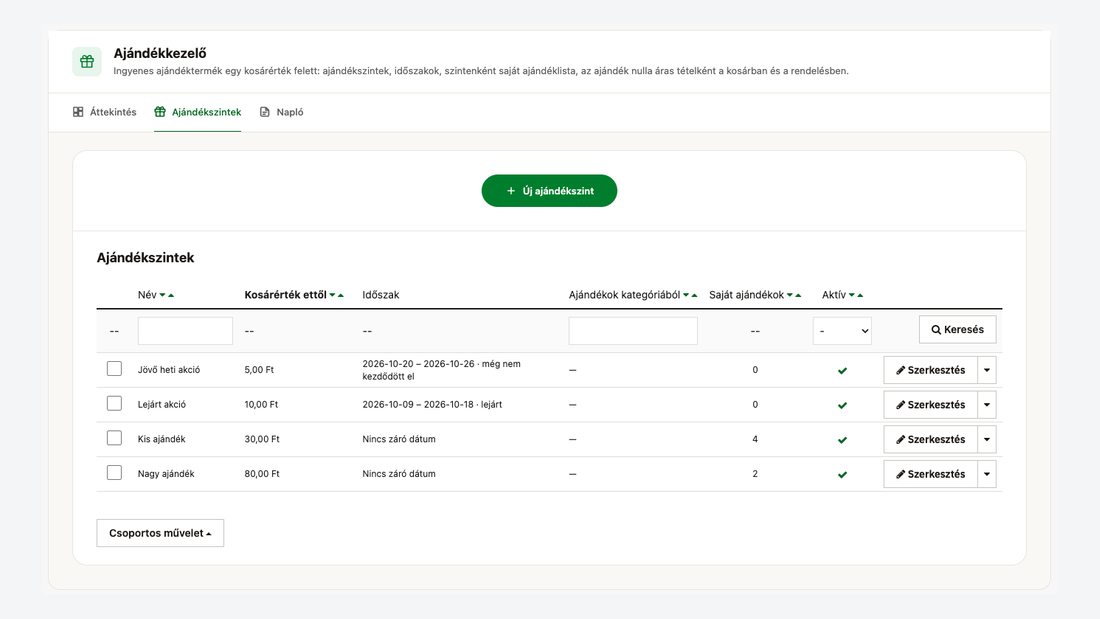Switch to the Áttekintés tab
The image size is (1100, 619).
pyautogui.click(x=105, y=112)
